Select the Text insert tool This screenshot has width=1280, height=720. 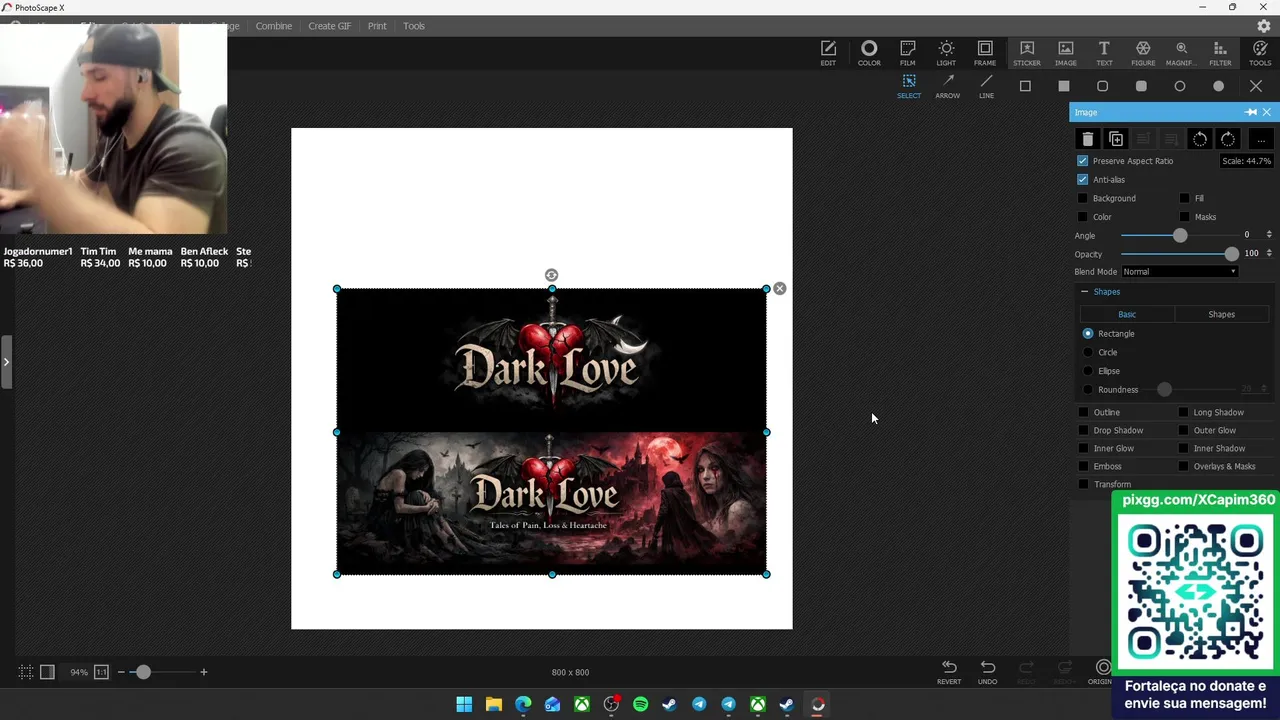(1104, 53)
